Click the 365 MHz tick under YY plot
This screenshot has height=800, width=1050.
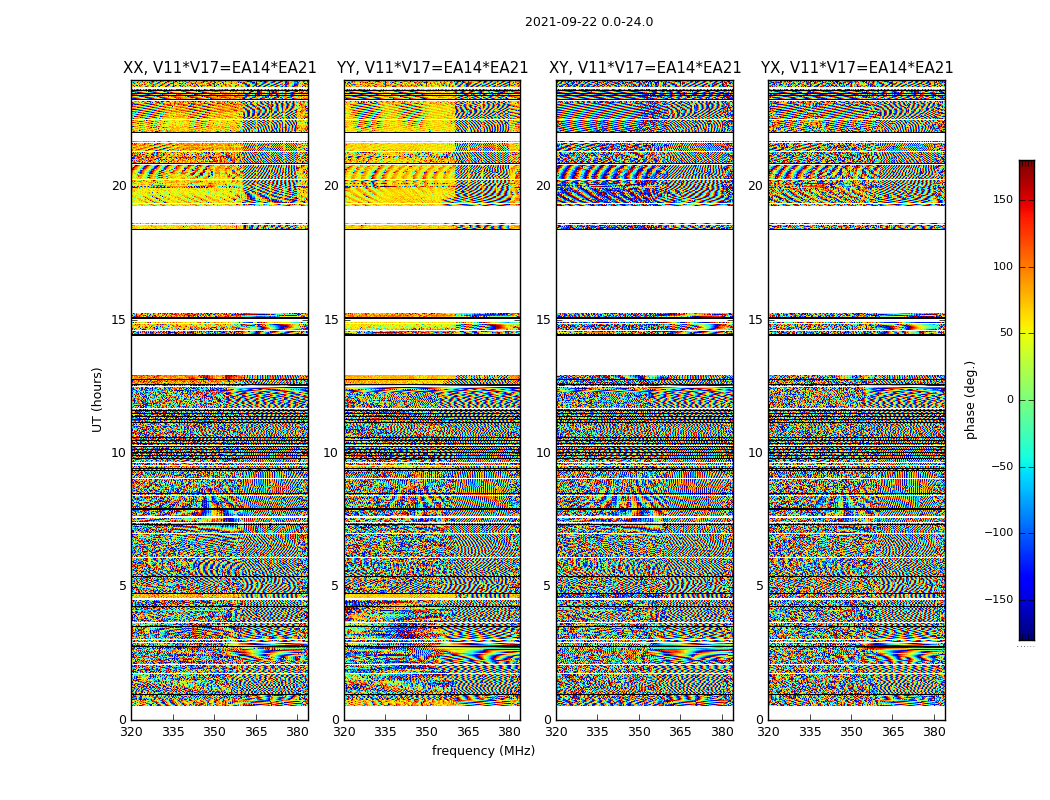coord(468,732)
